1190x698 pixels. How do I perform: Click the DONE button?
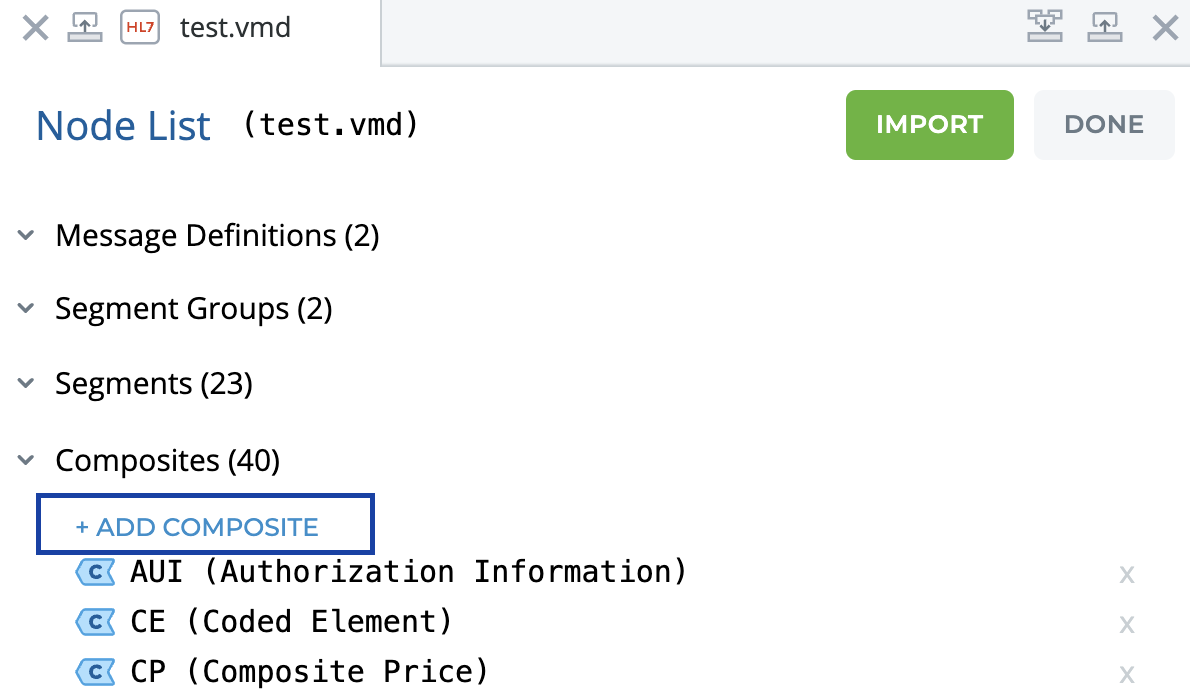tap(1104, 124)
